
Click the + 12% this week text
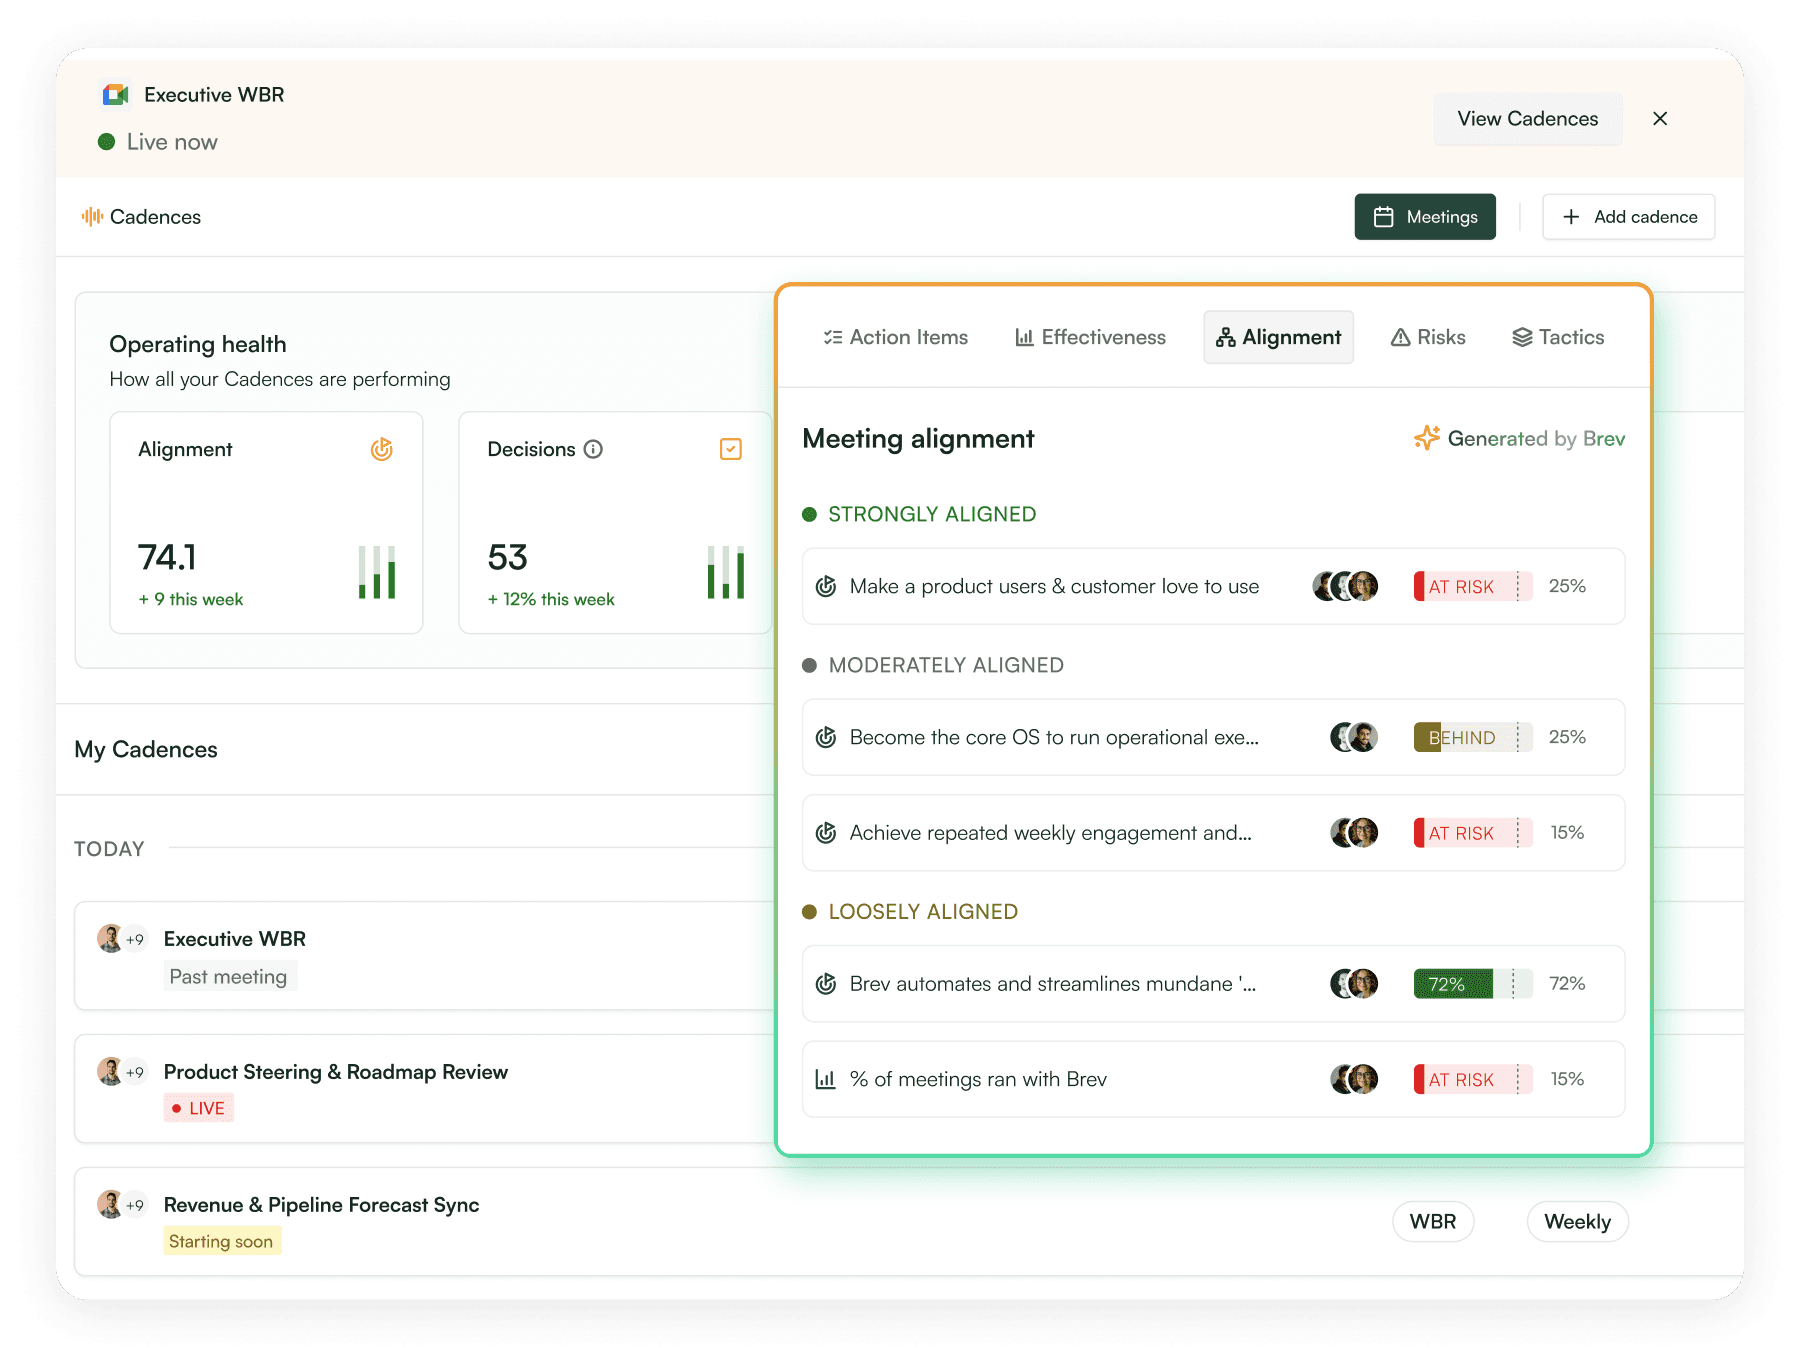point(551,600)
